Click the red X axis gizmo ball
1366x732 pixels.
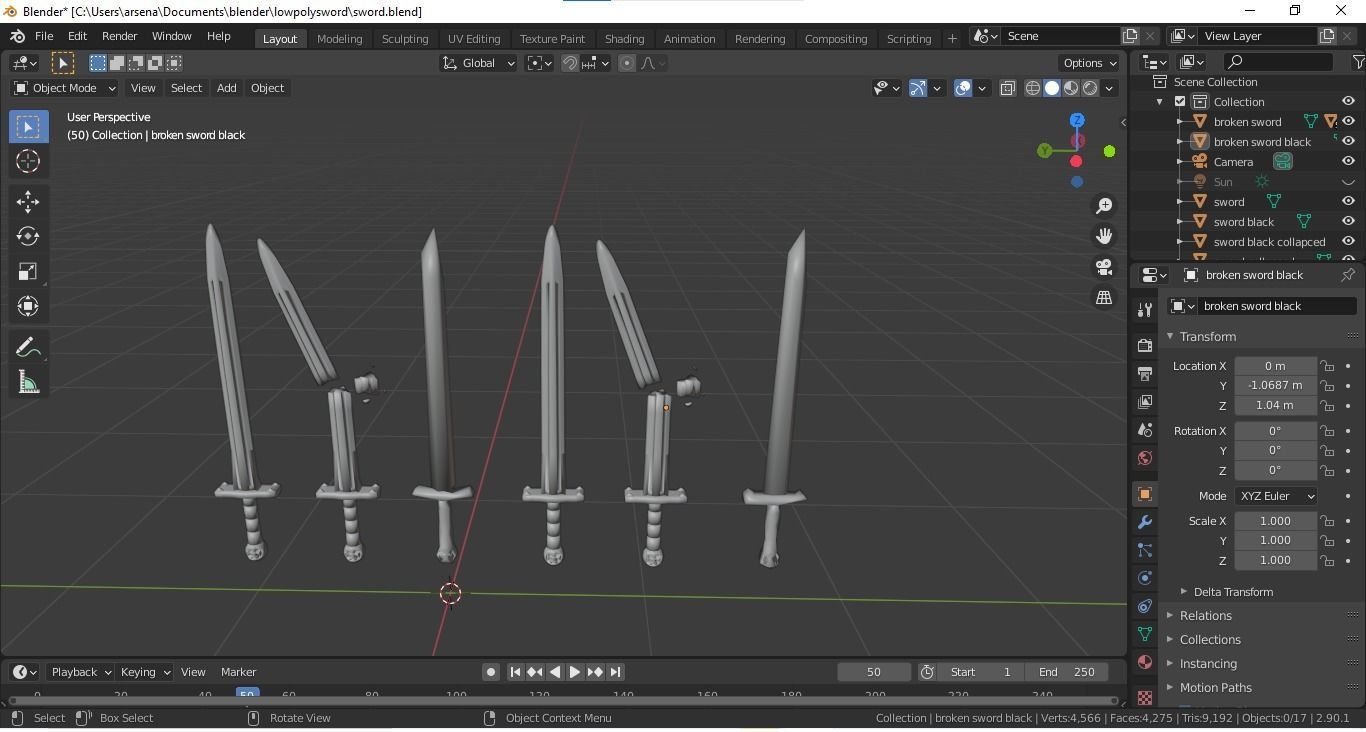(x=1076, y=161)
